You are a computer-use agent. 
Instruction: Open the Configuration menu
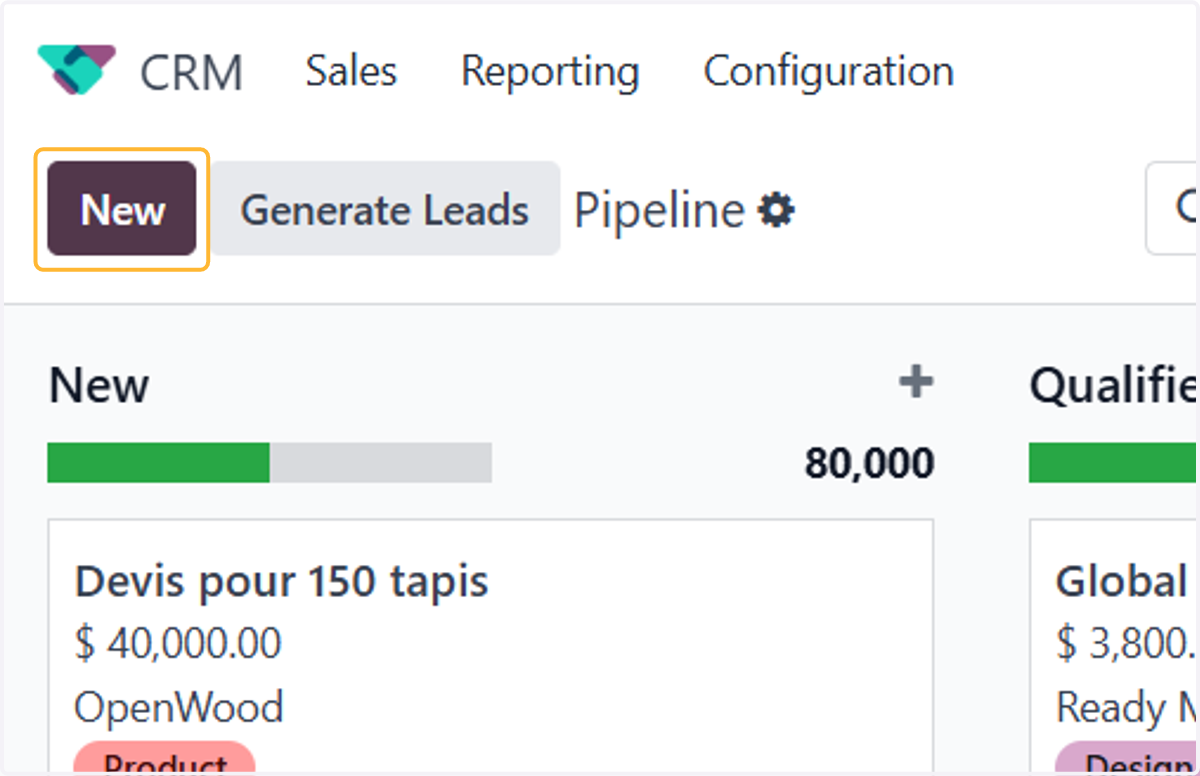pyautogui.click(x=828, y=72)
